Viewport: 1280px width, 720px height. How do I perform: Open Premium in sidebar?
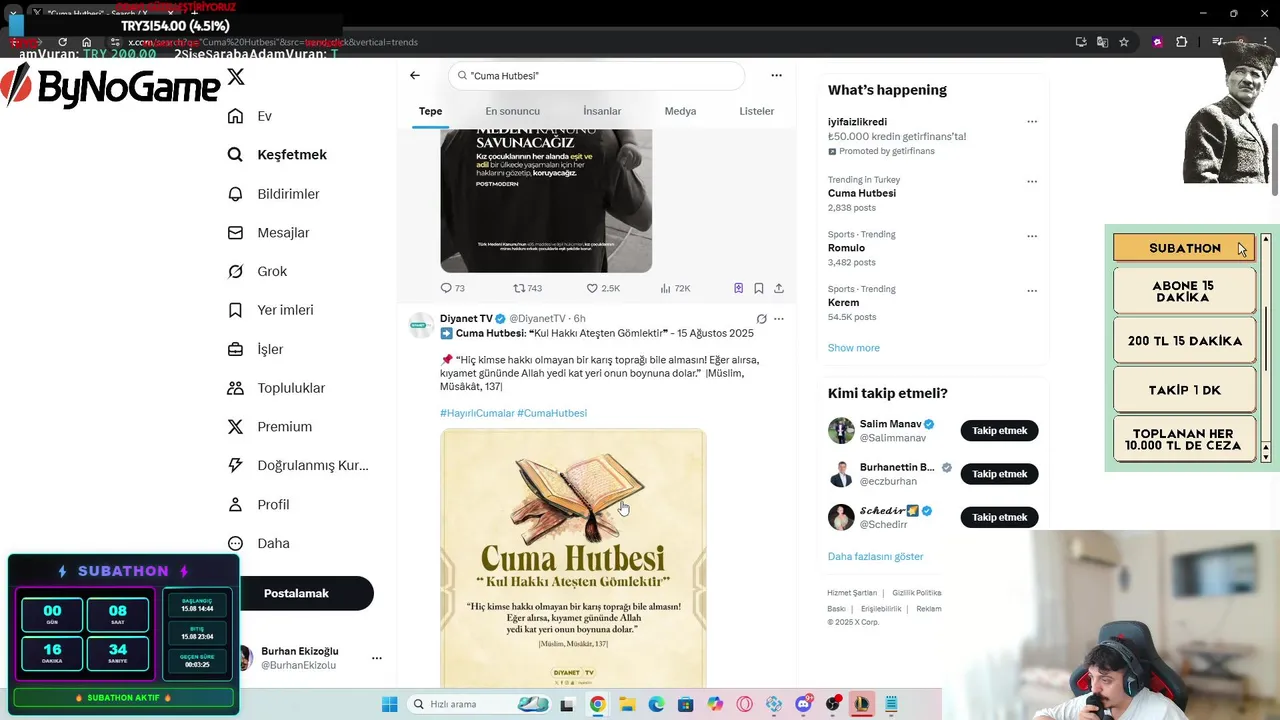point(270,427)
